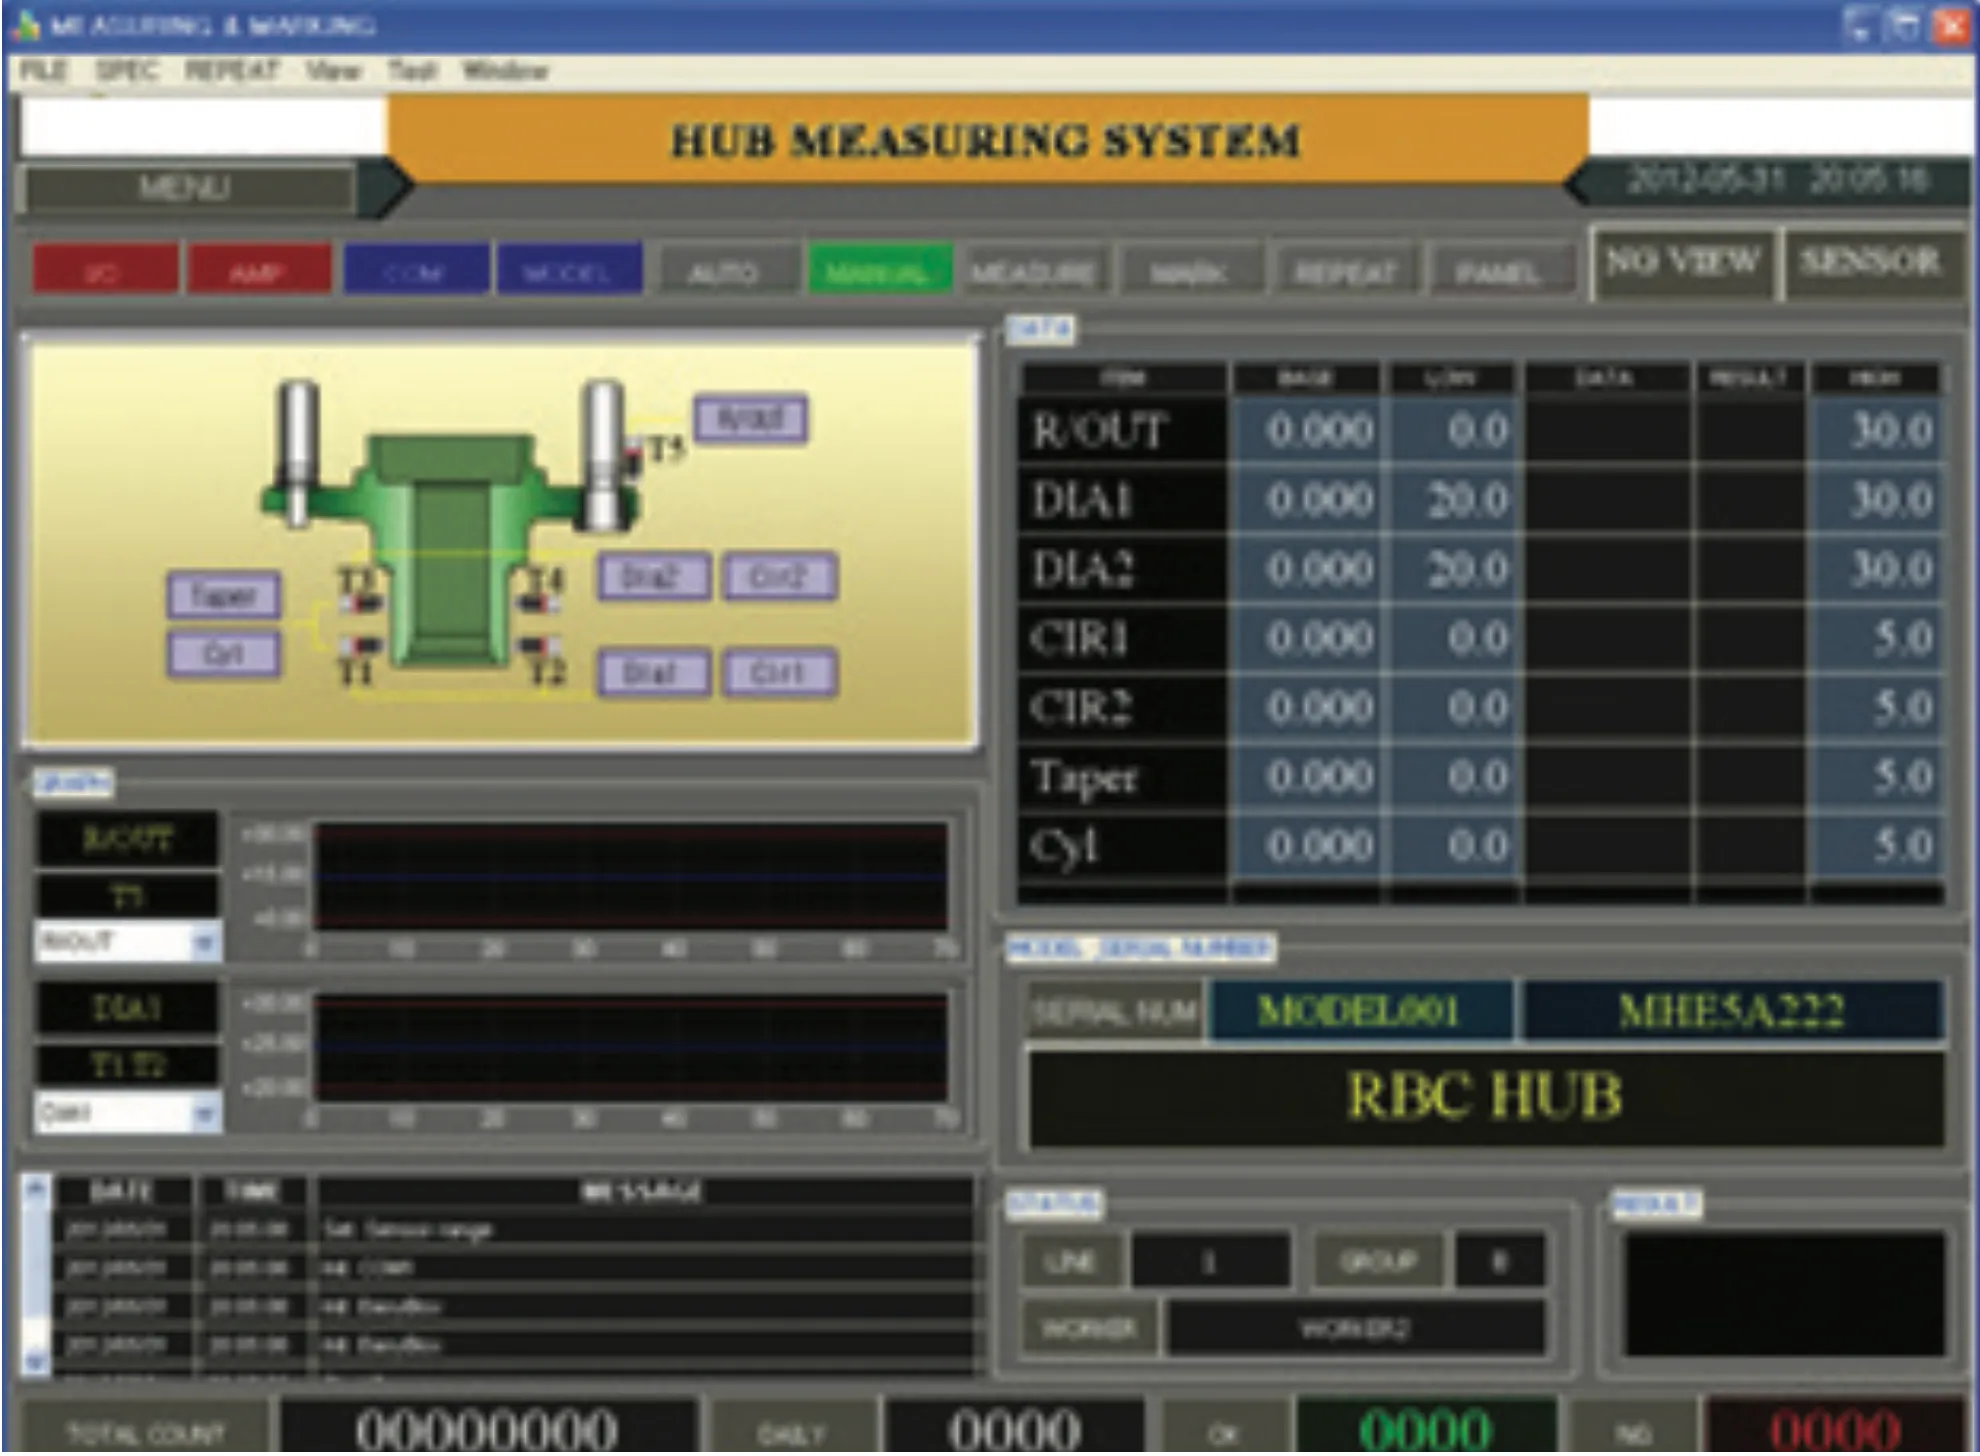Select the Taper box in diagram
This screenshot has height=1456, width=1980.
224,597
